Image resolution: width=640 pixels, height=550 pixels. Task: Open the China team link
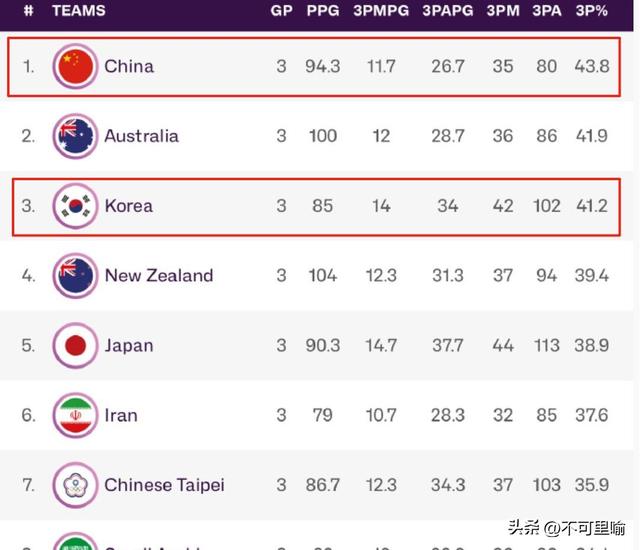pyautogui.click(x=129, y=66)
